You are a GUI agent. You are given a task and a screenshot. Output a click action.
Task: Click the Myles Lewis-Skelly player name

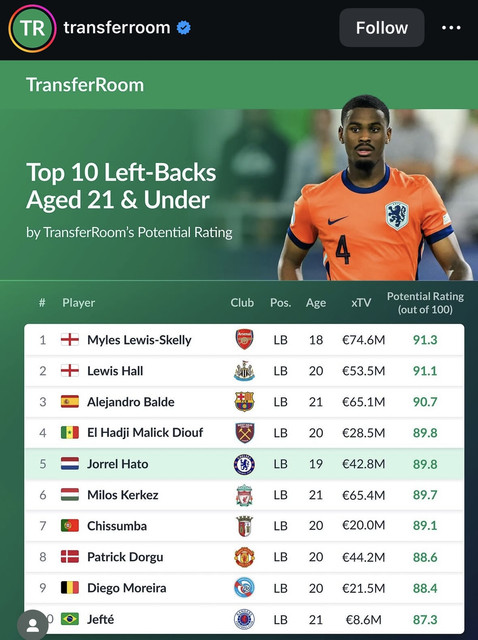click(x=139, y=340)
